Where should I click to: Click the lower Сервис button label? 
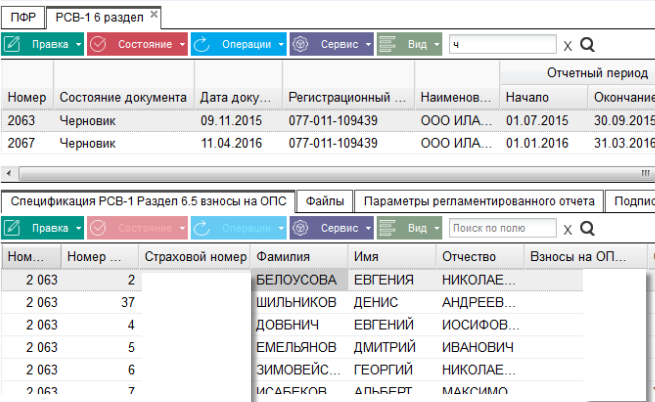pos(339,228)
